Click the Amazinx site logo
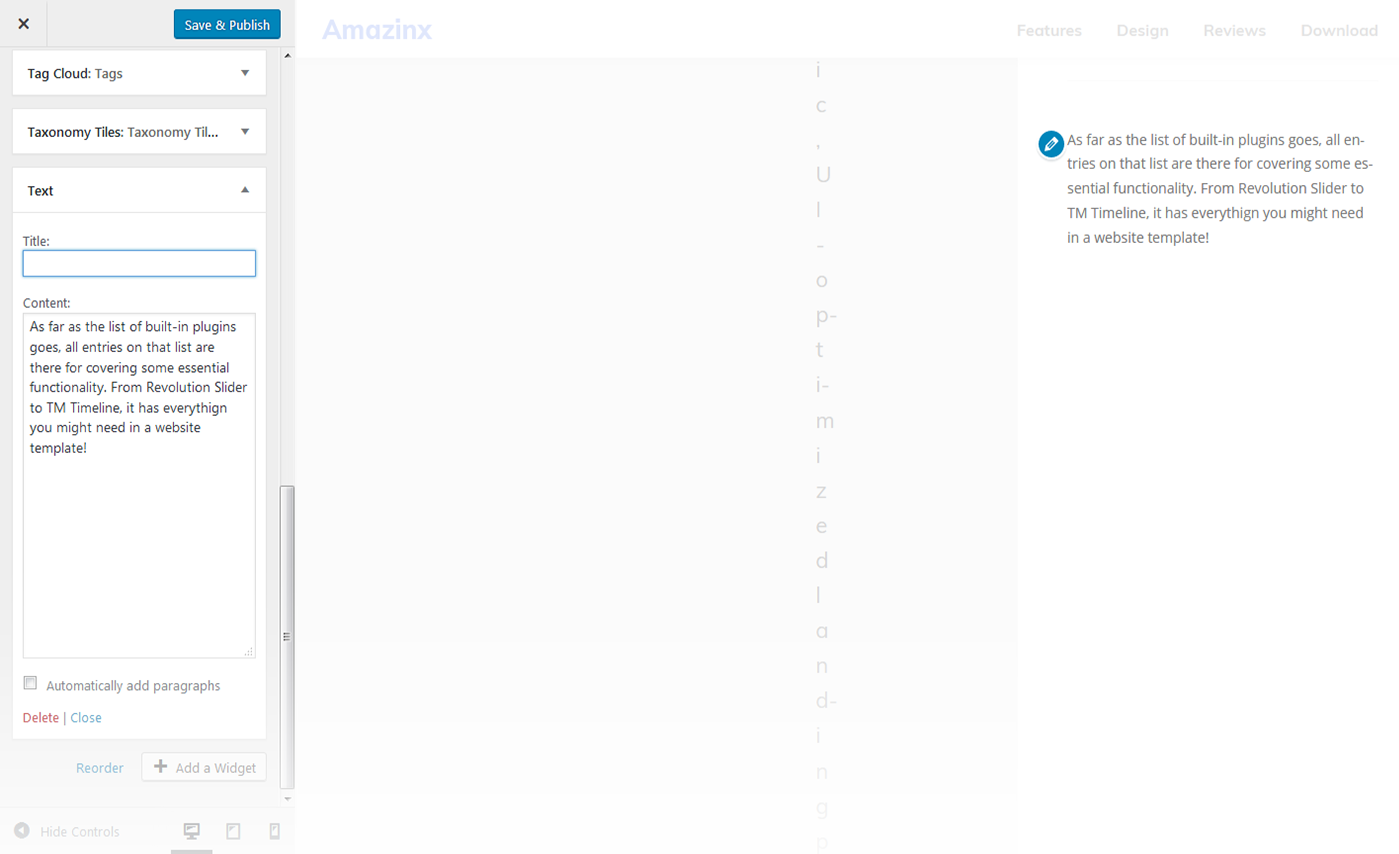 coord(377,30)
